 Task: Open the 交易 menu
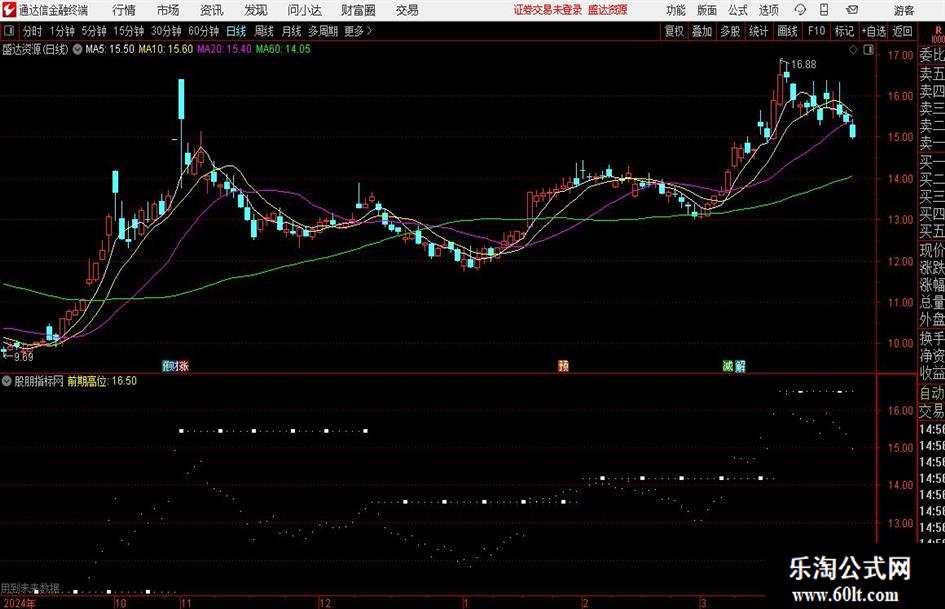407,10
